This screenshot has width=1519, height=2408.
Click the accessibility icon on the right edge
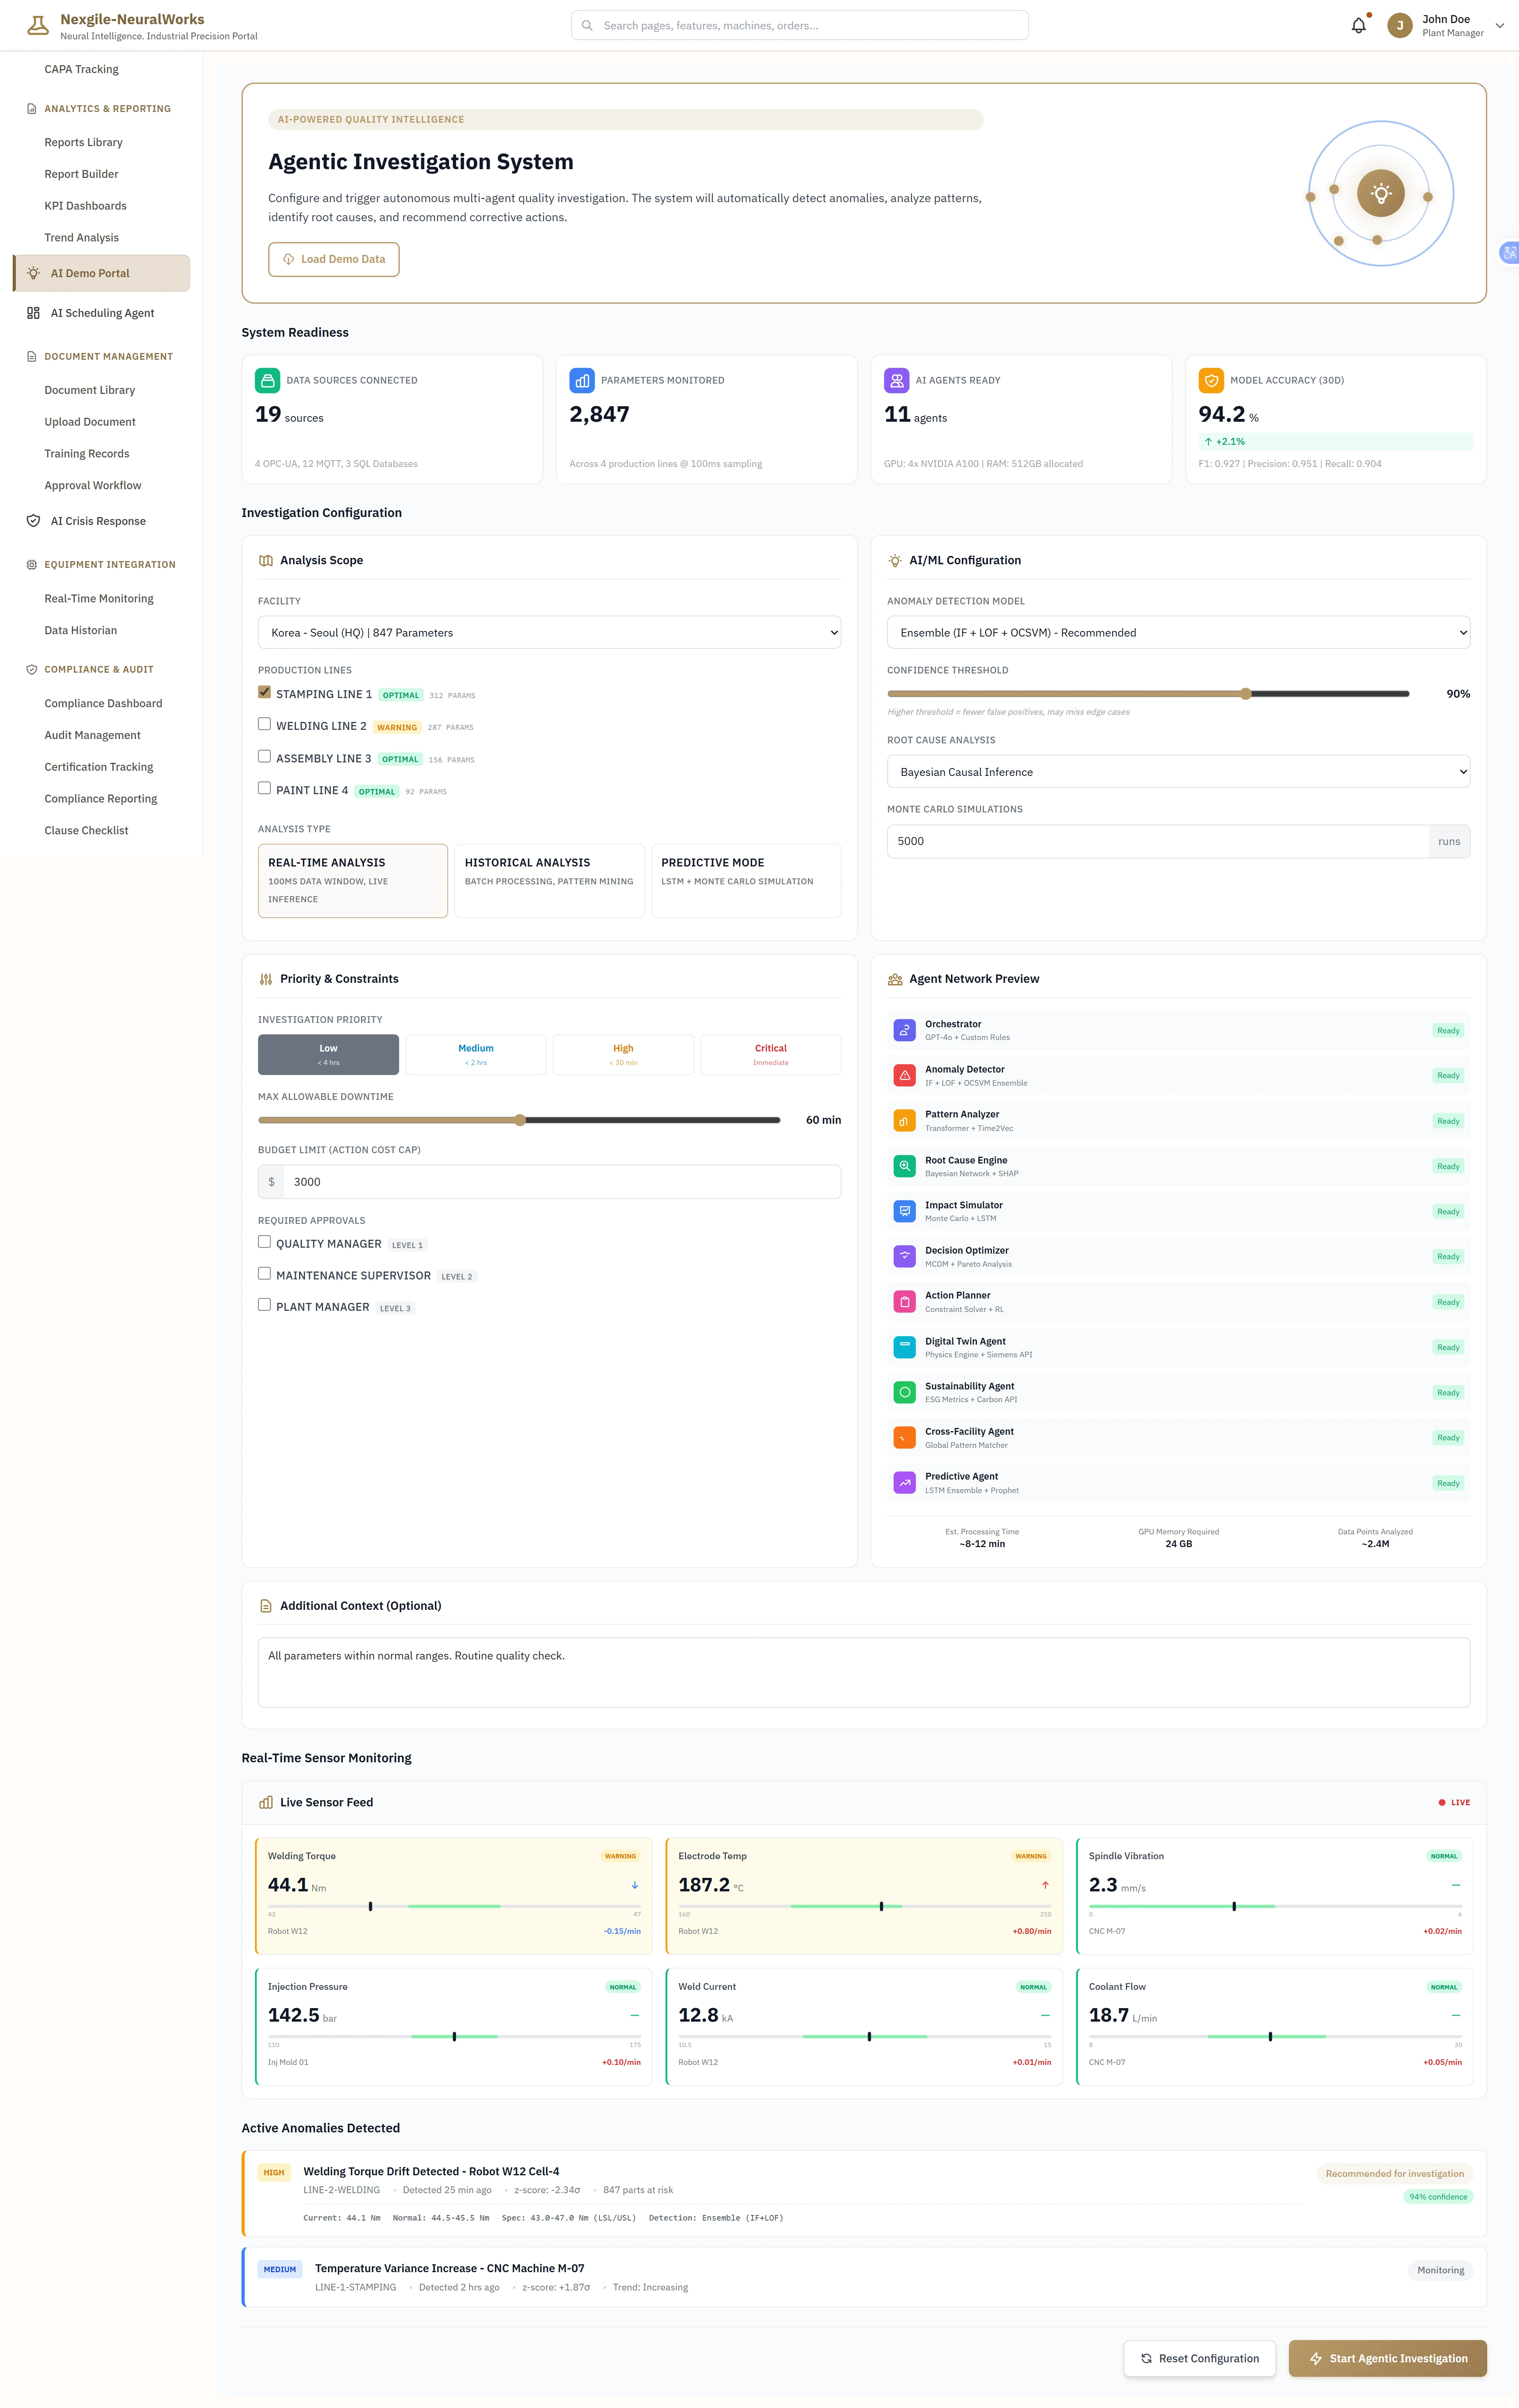1509,253
